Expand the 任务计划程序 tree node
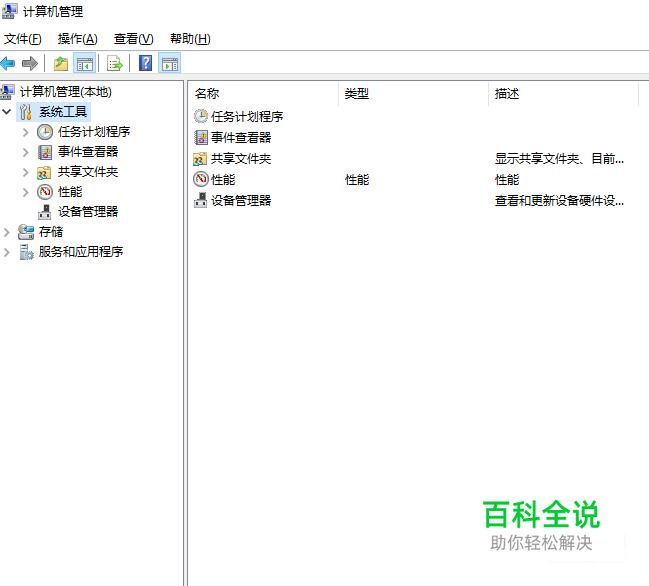 (26, 132)
